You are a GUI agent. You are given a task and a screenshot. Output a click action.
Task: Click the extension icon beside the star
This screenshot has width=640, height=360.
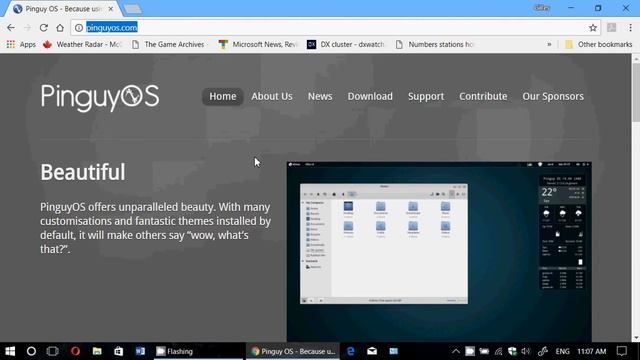tap(611, 28)
